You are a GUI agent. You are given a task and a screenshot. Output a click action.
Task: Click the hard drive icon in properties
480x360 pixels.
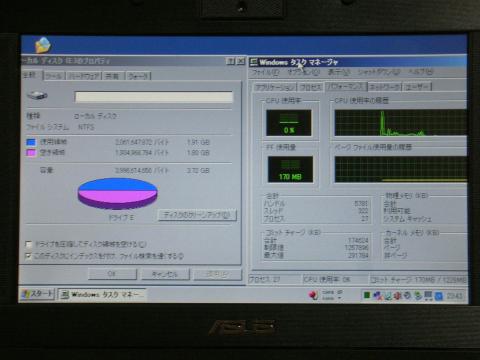(x=37, y=96)
